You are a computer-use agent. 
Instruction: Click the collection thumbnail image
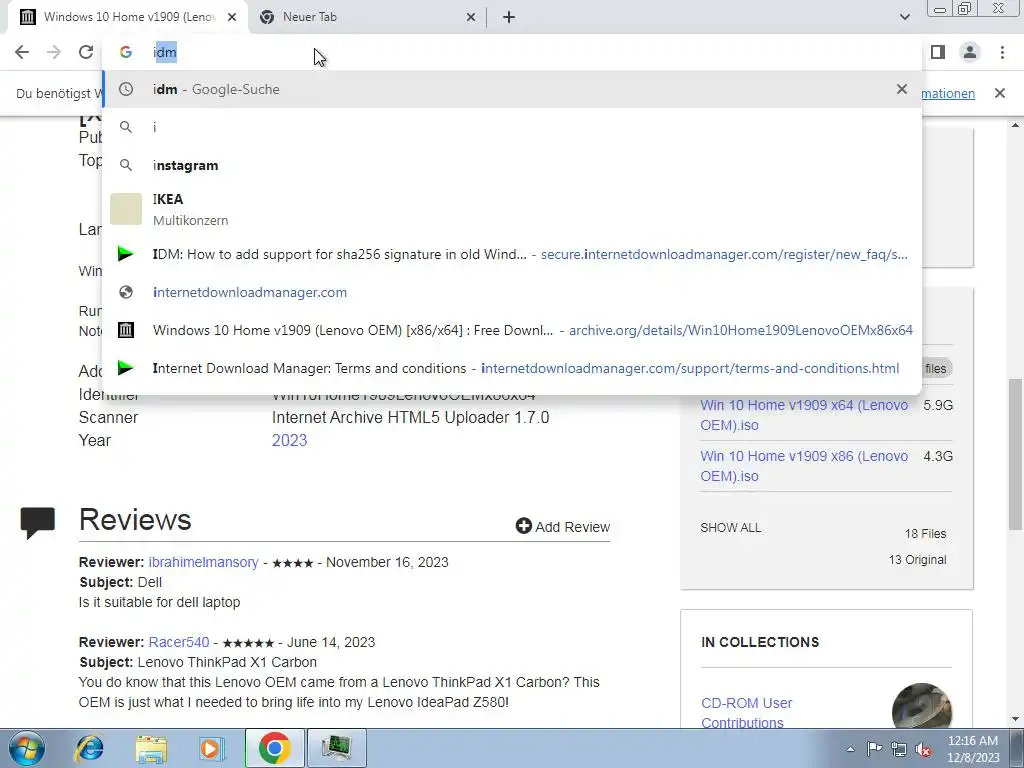(921, 707)
